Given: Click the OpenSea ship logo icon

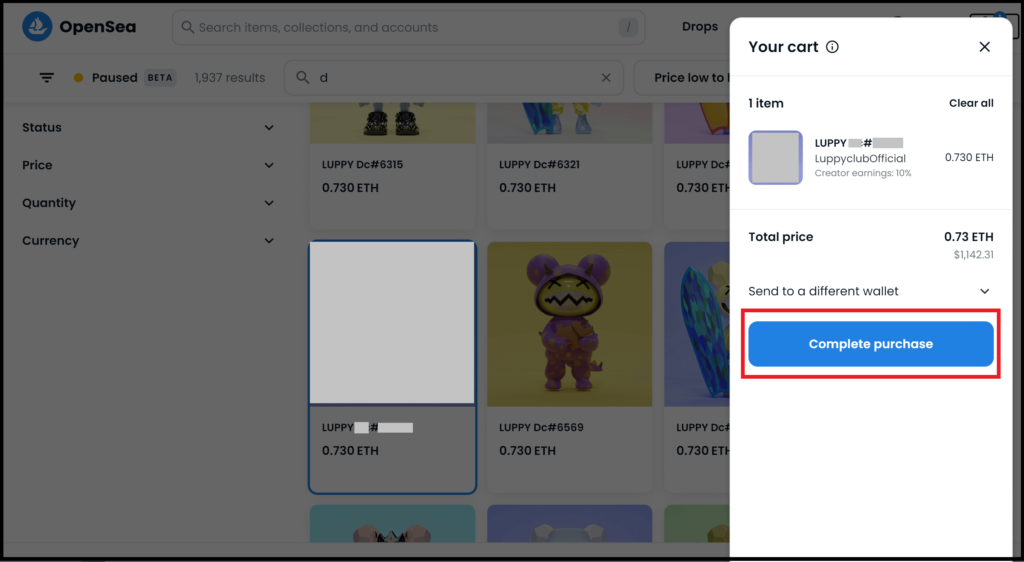Looking at the screenshot, I should point(37,27).
